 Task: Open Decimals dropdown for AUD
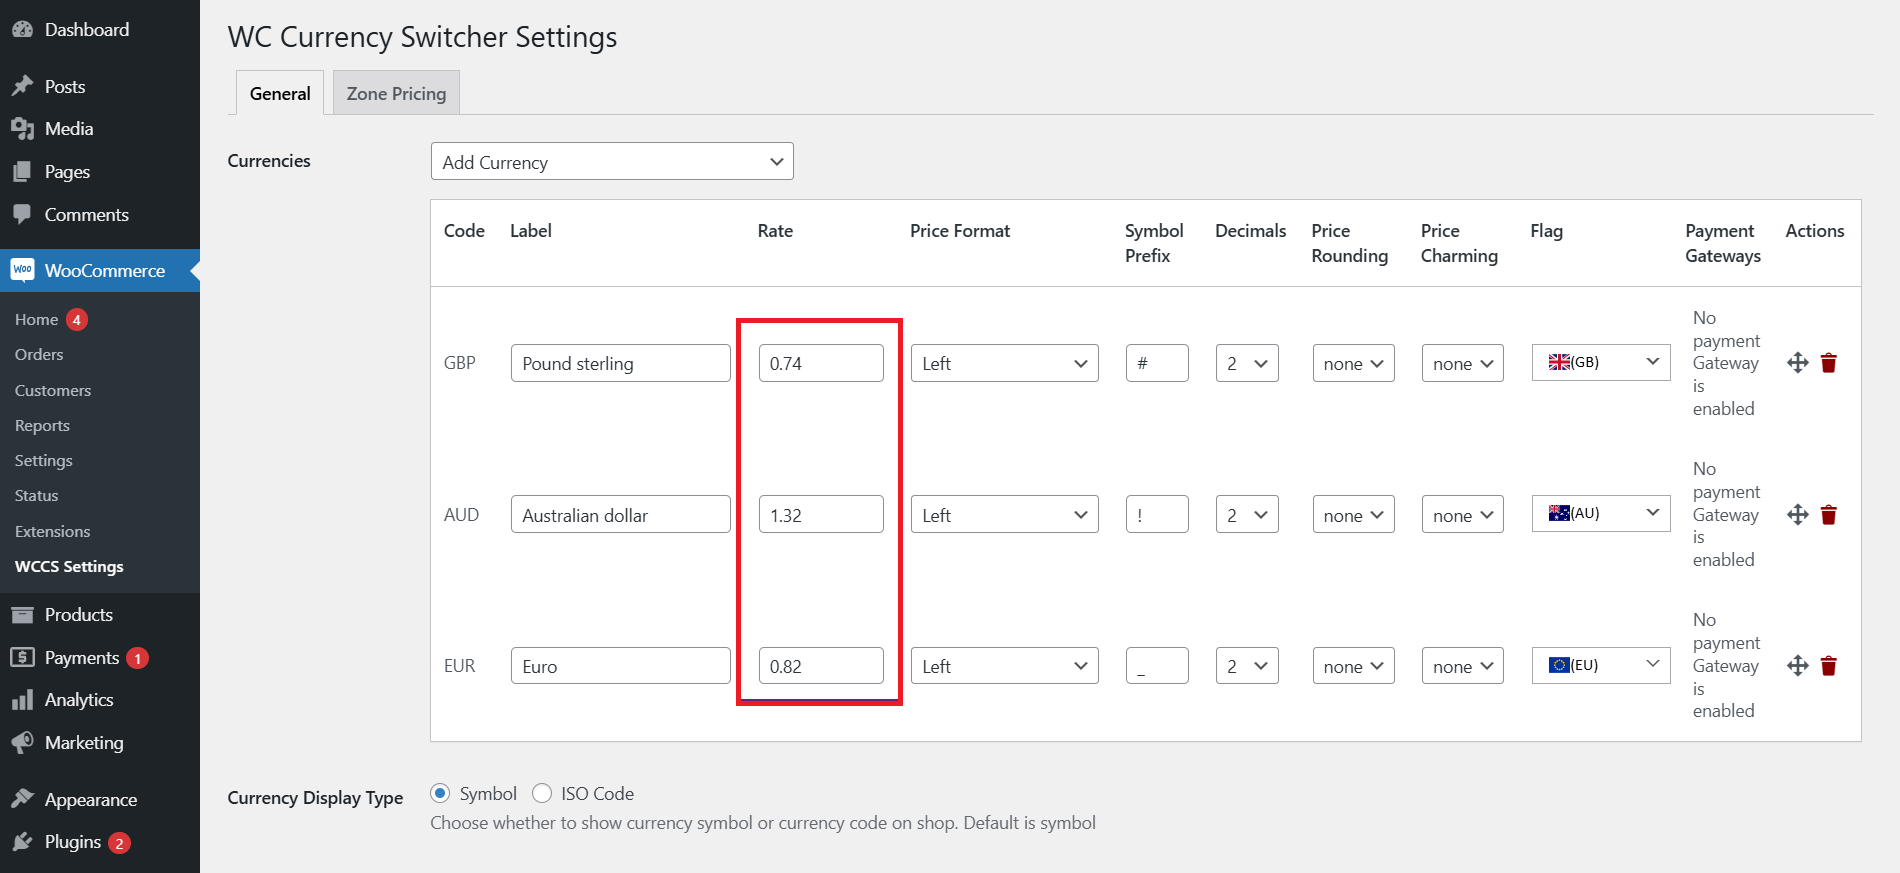pyautogui.click(x=1247, y=515)
